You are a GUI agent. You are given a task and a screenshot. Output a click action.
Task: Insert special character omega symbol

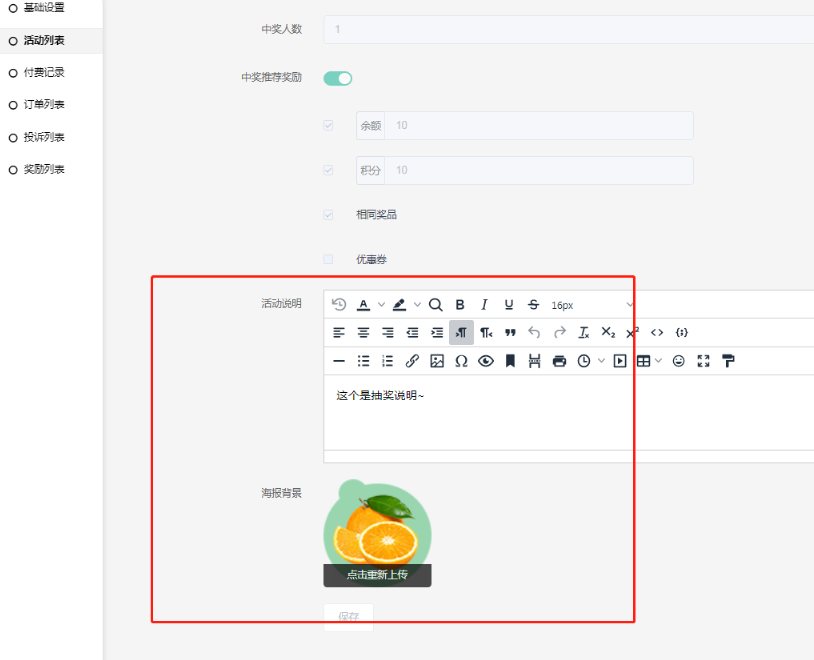[461, 361]
